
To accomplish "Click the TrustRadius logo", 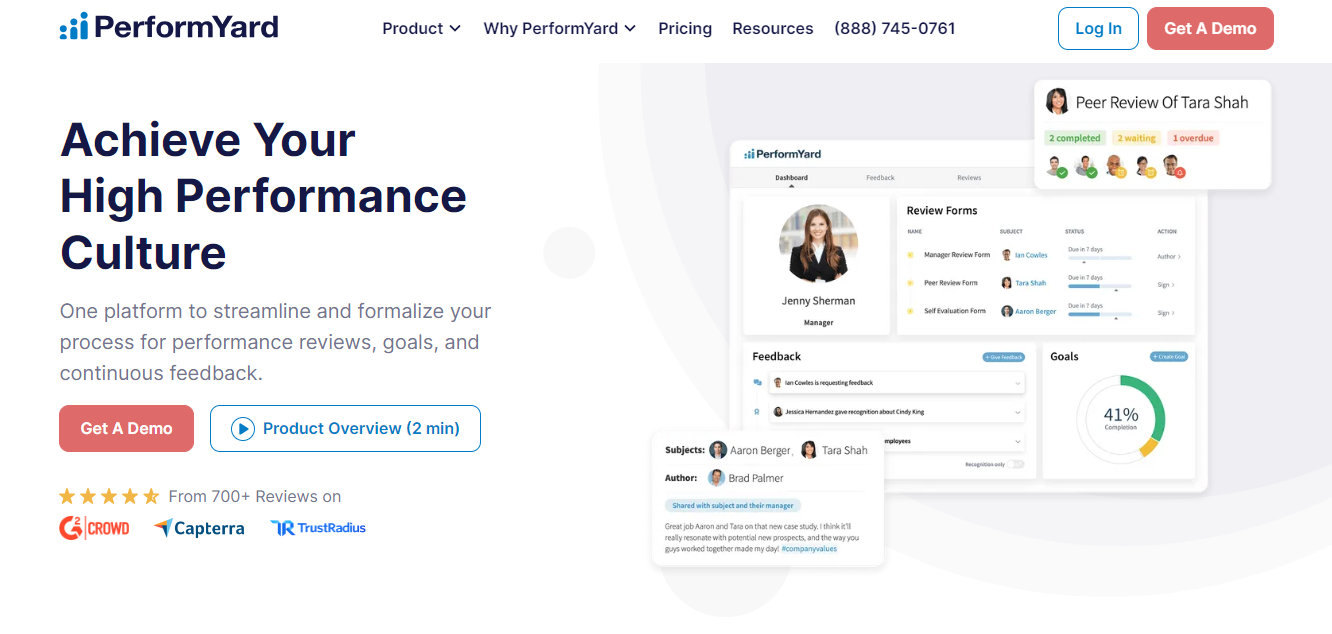I will coord(317,527).
